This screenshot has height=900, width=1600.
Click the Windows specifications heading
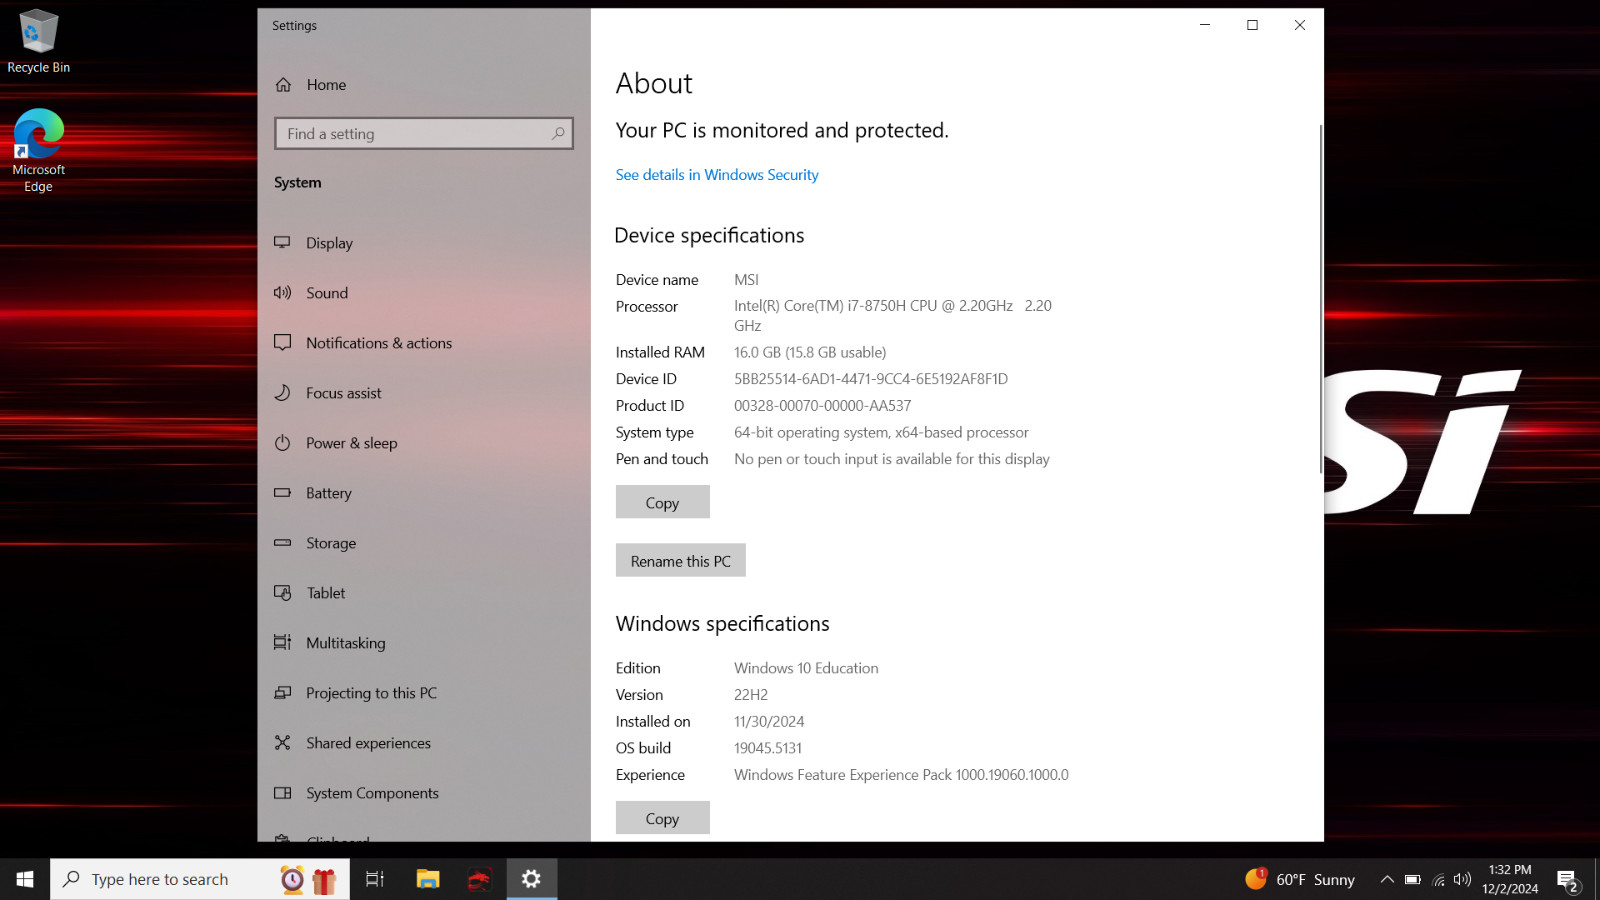(x=723, y=624)
